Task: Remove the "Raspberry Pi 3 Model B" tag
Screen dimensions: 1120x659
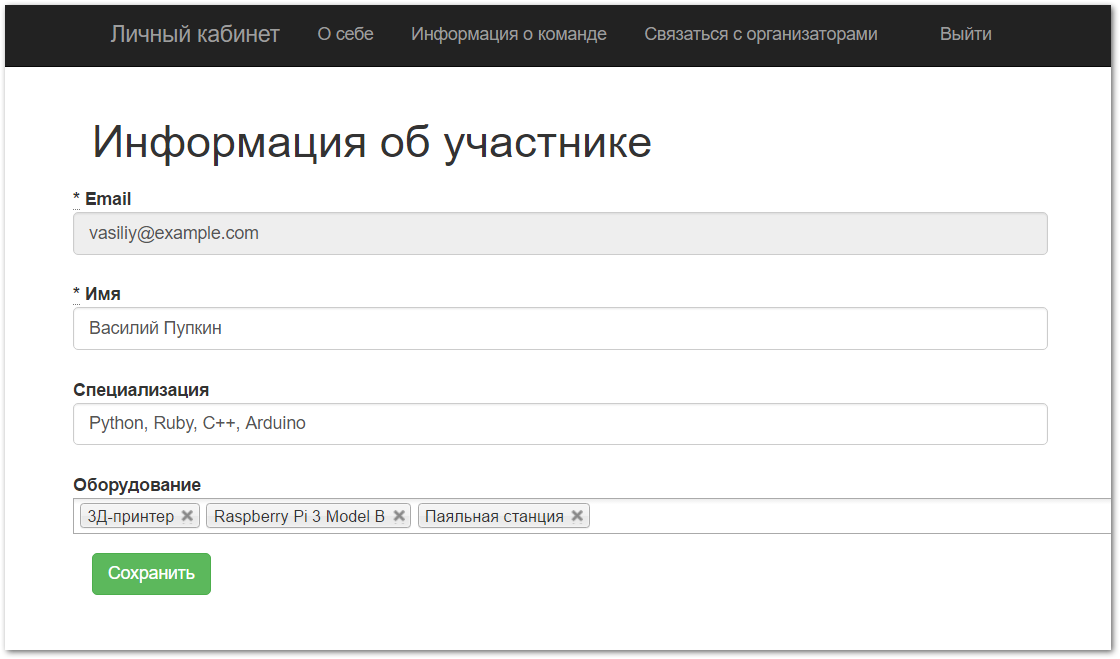Action: click(399, 516)
